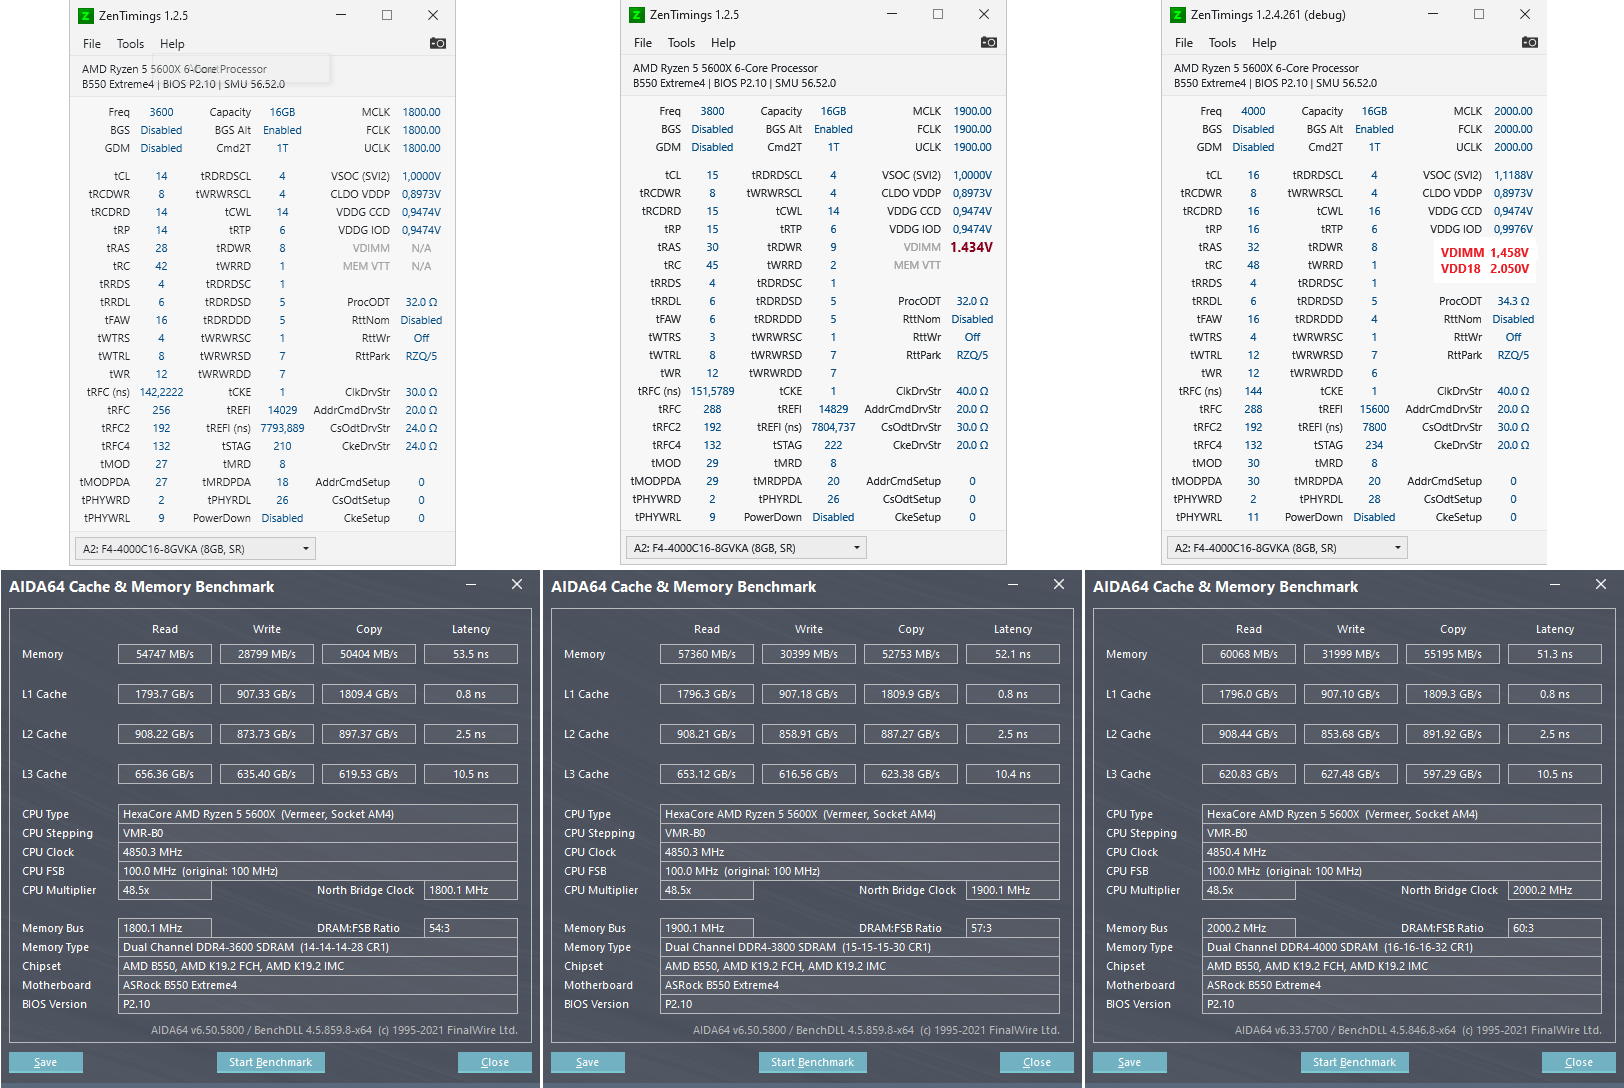The image size is (1624, 1088).
Task: Click the Close button in the DDR4-3800 AIDA64 window
Action: coord(1037,1062)
